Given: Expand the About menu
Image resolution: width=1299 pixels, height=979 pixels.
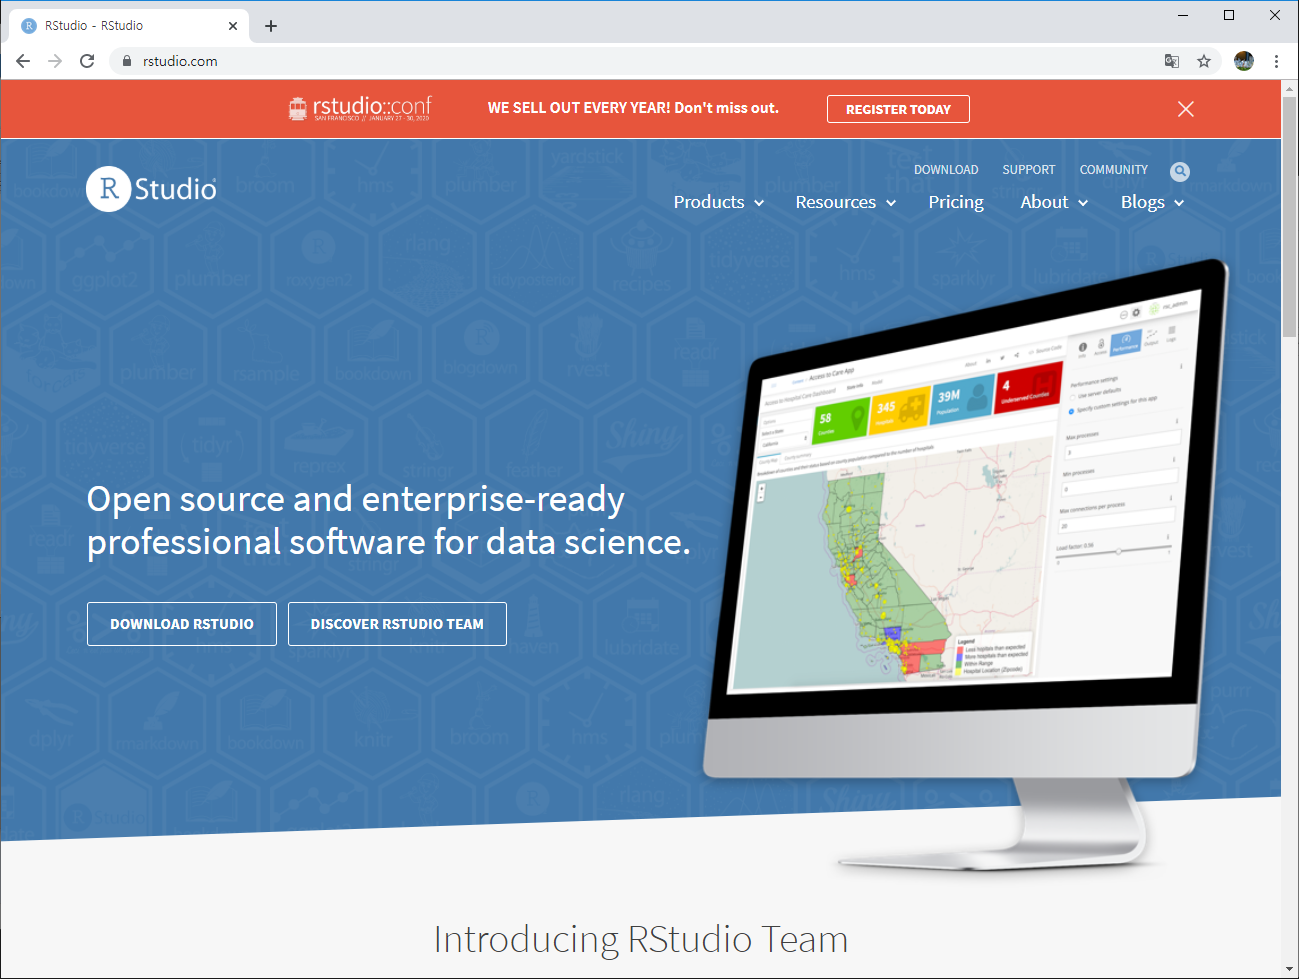Looking at the screenshot, I should click(x=1054, y=202).
